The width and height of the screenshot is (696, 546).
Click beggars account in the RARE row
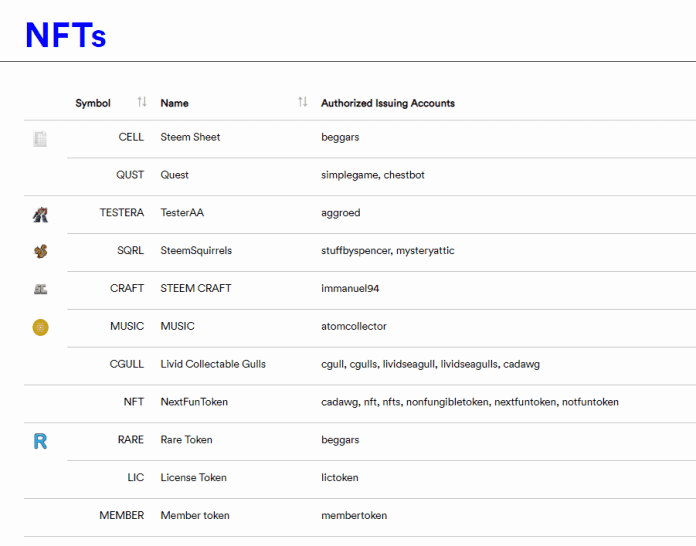(340, 440)
